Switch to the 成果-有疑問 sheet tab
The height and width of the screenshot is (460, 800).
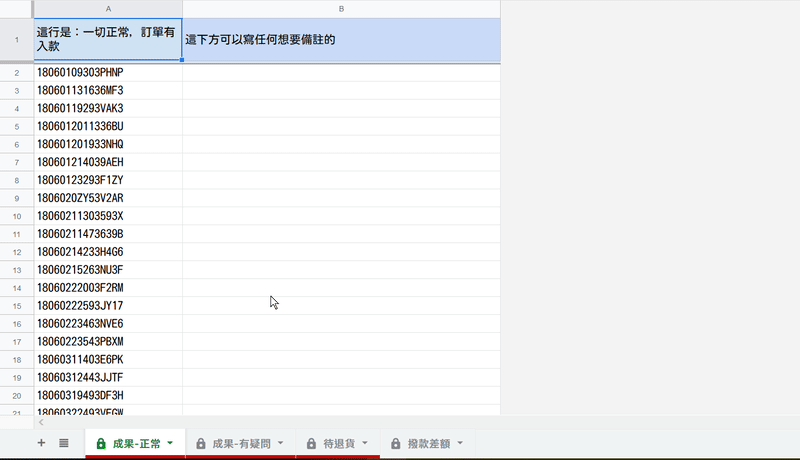(x=241, y=443)
